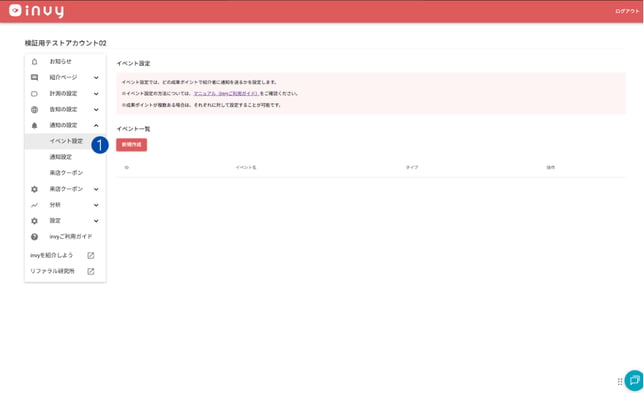Image resolution: width=644 pixels, height=393 pixels.
Task: Click ログアウト in the header
Action: coord(627,11)
